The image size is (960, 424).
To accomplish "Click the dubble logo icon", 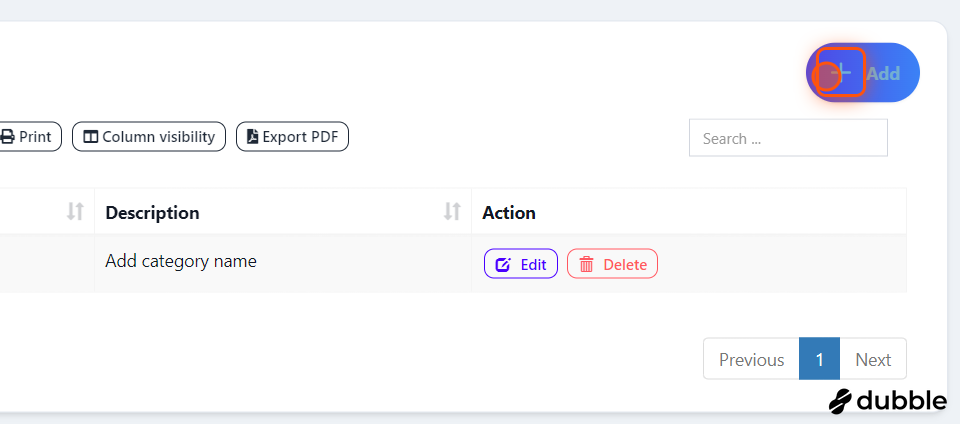I will tap(840, 401).
